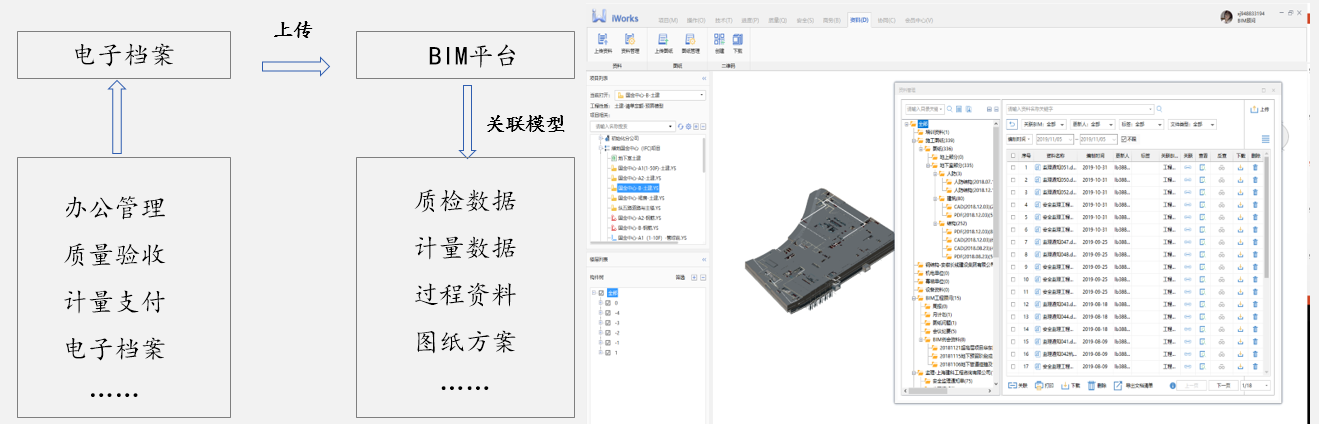
Task: Click delete icon in row 5
Action: click(x=1256, y=217)
